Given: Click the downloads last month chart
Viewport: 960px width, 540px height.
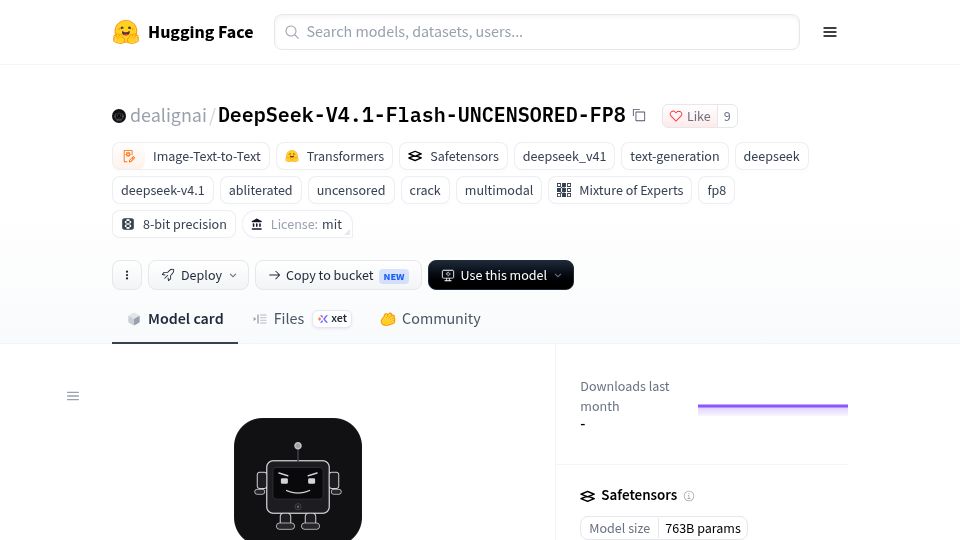Looking at the screenshot, I should [773, 409].
